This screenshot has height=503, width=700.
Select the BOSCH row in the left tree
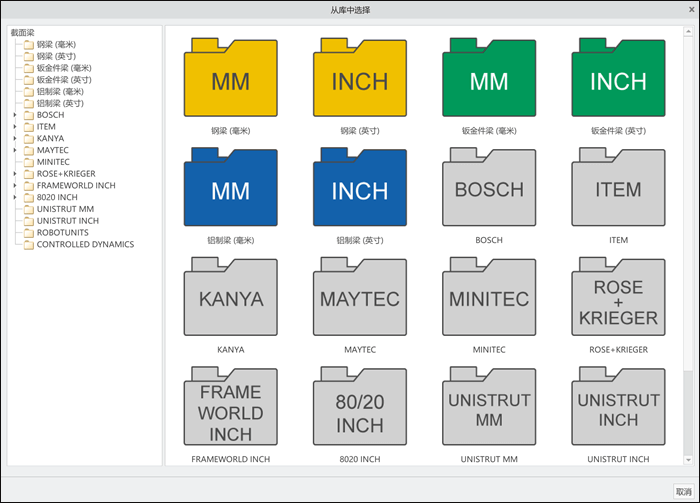44,115
